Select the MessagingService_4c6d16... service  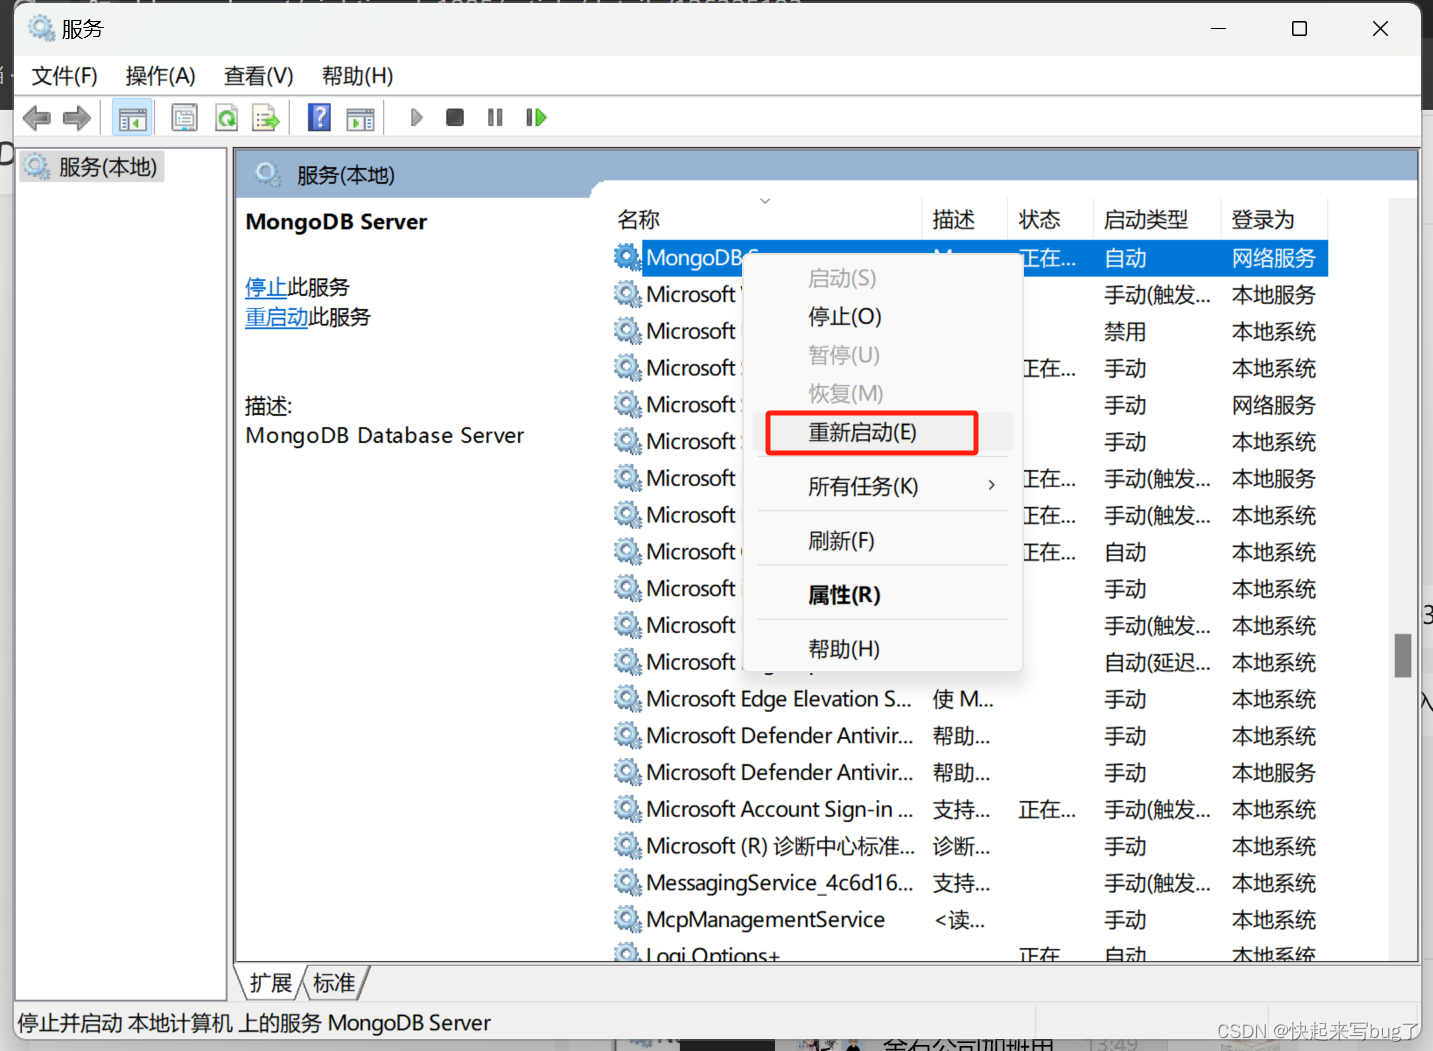pos(780,883)
